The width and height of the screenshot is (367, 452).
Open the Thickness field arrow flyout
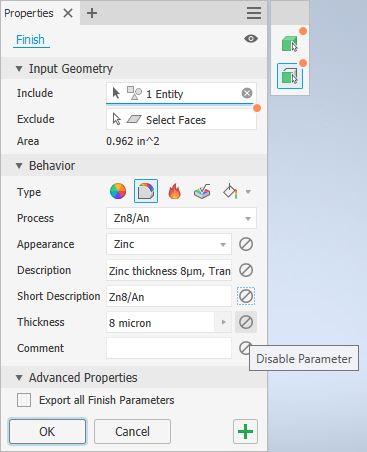223,322
